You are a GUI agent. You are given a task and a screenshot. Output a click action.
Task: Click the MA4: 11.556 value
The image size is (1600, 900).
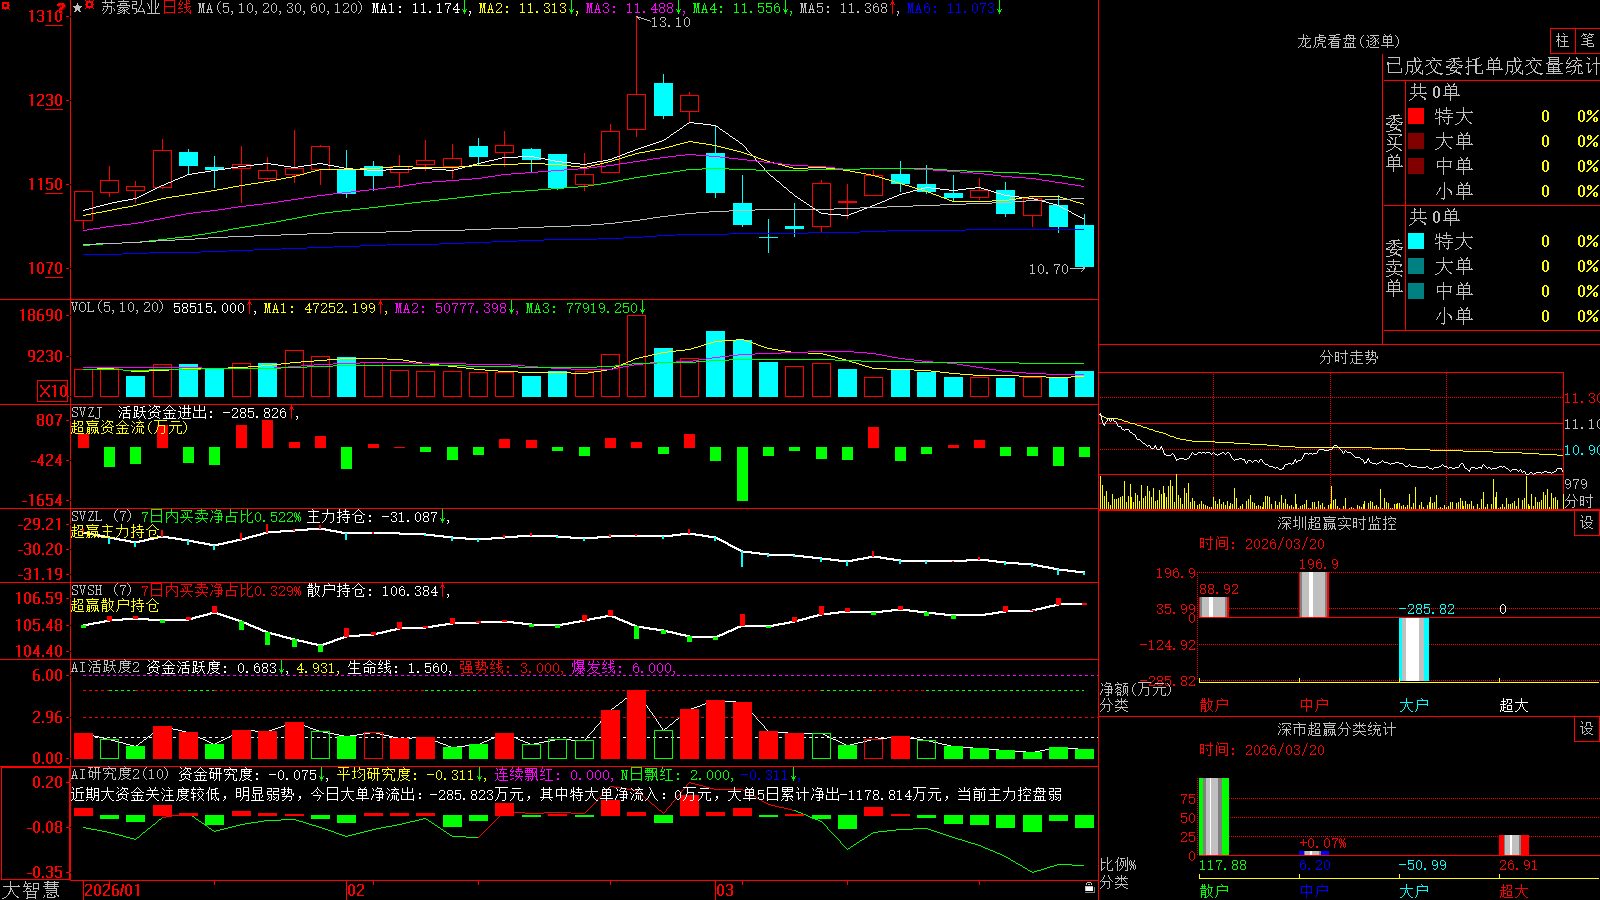(736, 8)
